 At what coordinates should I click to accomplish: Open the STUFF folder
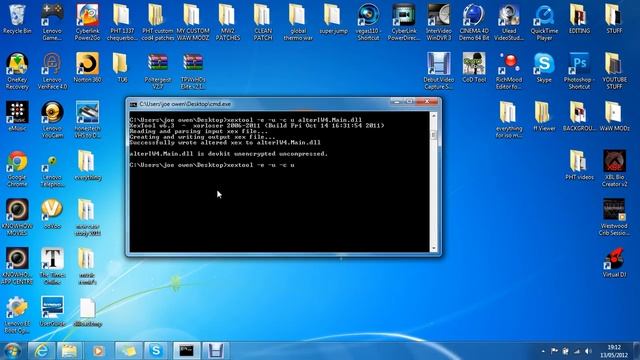614,19
